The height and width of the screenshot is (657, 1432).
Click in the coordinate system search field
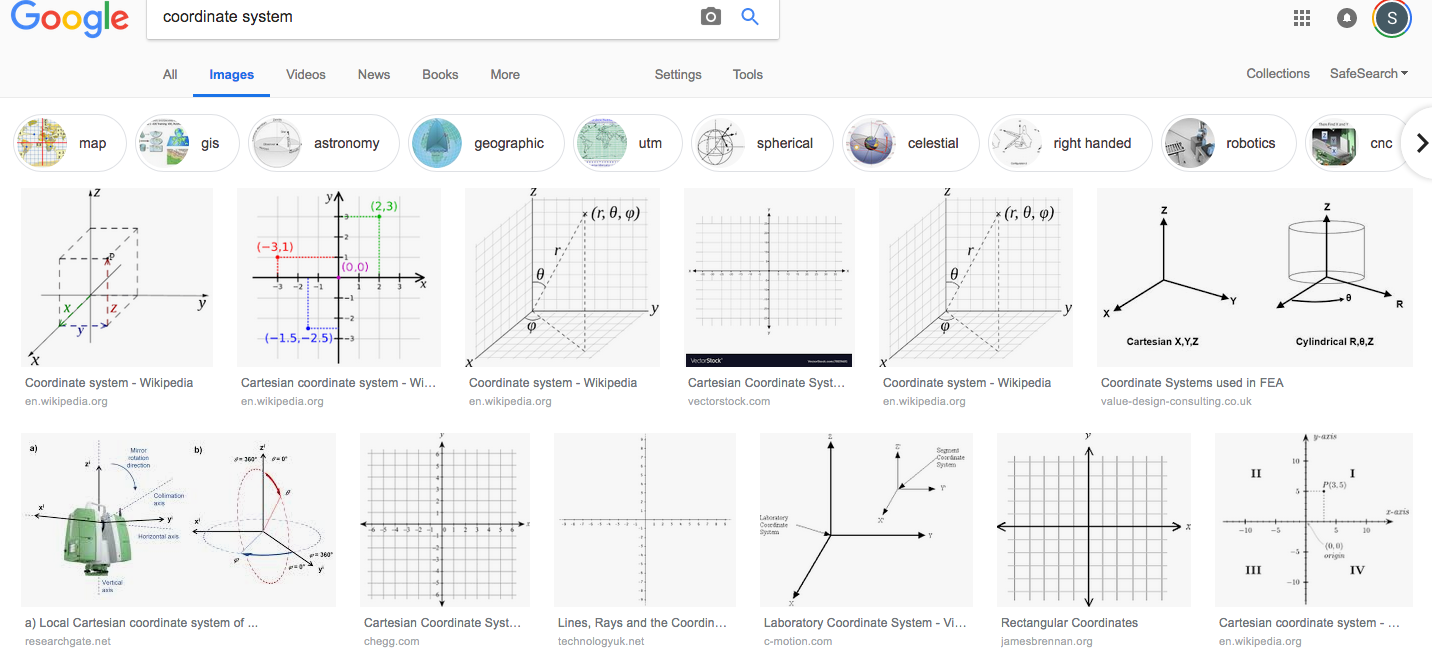(425, 17)
